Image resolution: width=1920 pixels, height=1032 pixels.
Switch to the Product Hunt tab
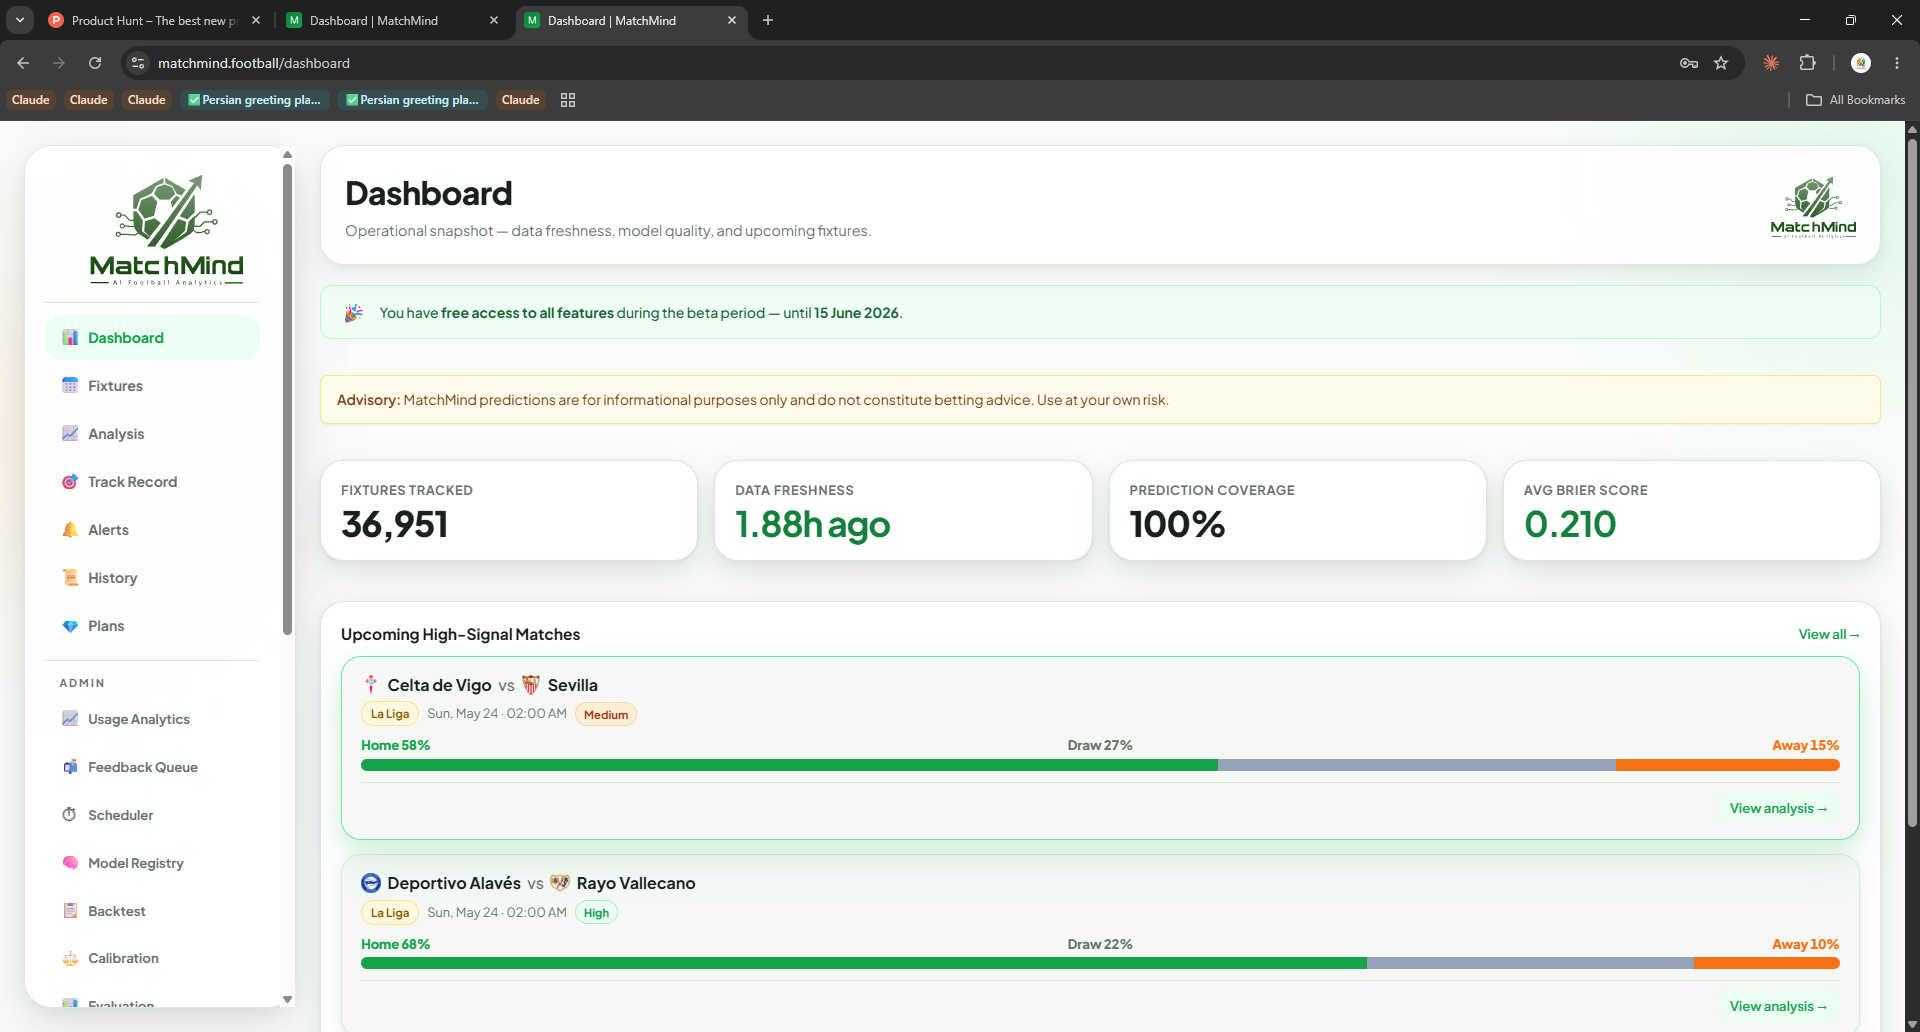154,20
